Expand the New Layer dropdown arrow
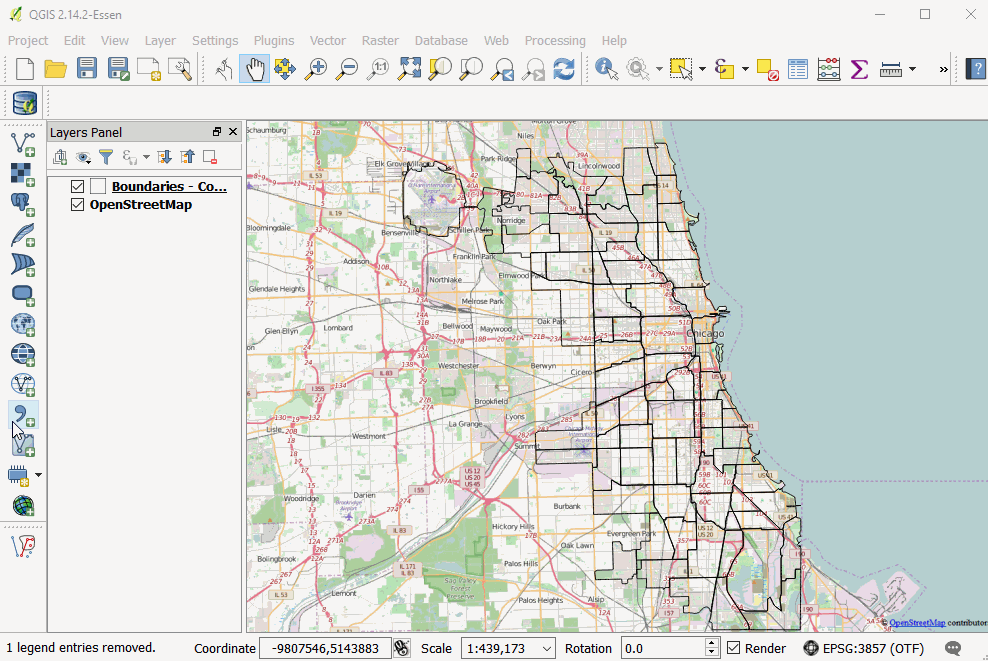This screenshot has height=661, width=988. click(x=38, y=475)
